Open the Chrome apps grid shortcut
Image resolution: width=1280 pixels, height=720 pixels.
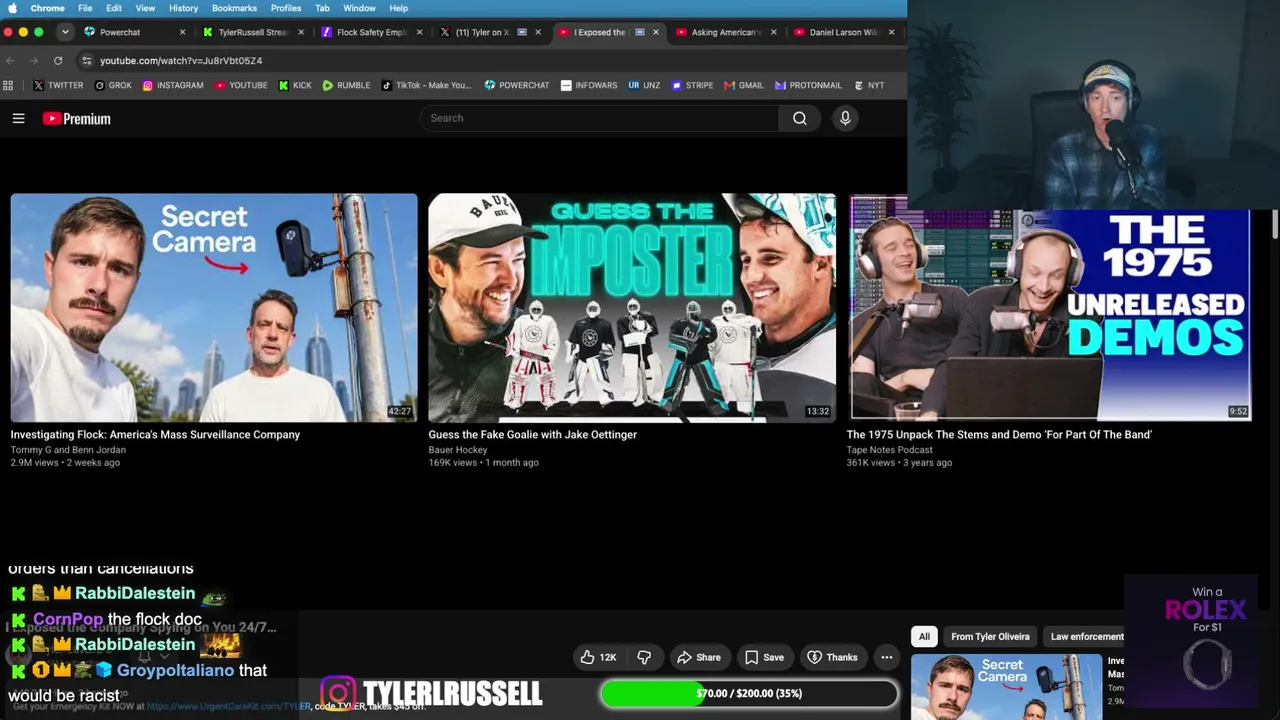tap(9, 85)
